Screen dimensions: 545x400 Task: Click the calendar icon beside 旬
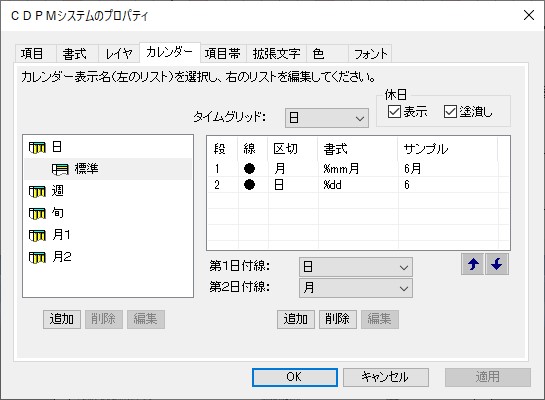(37, 213)
